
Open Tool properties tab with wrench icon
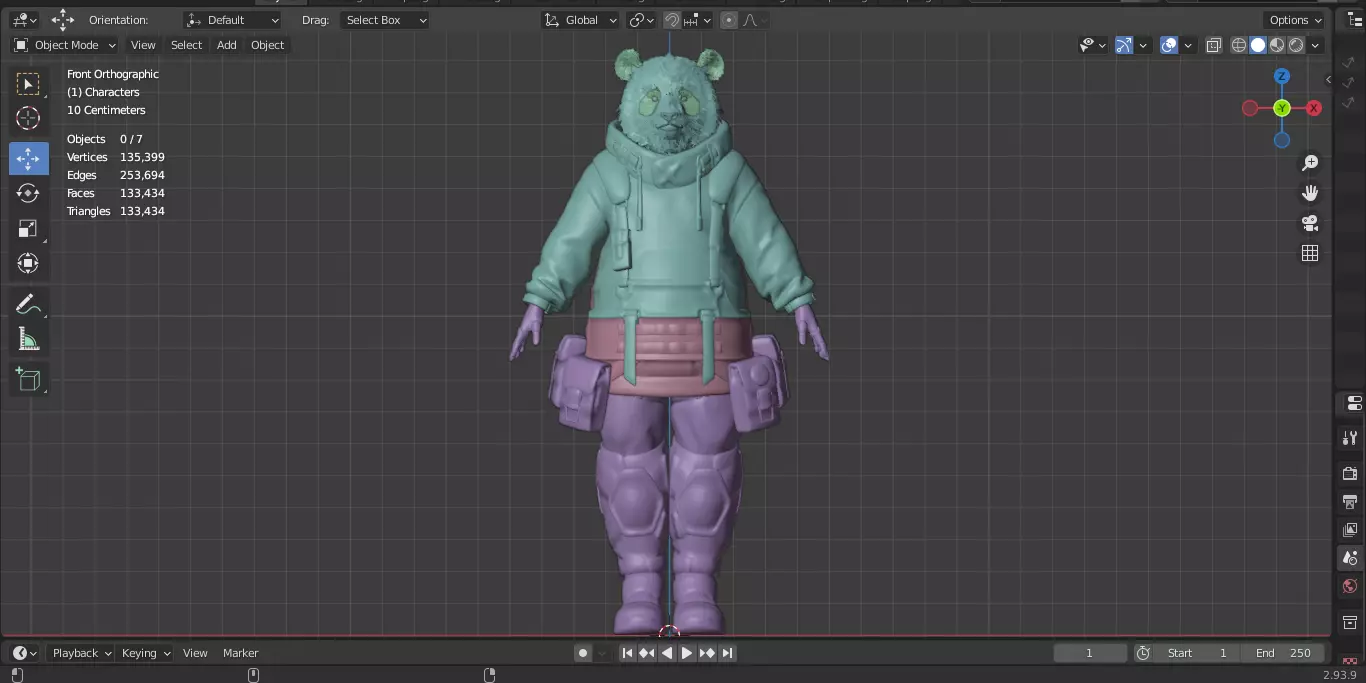(1350, 437)
